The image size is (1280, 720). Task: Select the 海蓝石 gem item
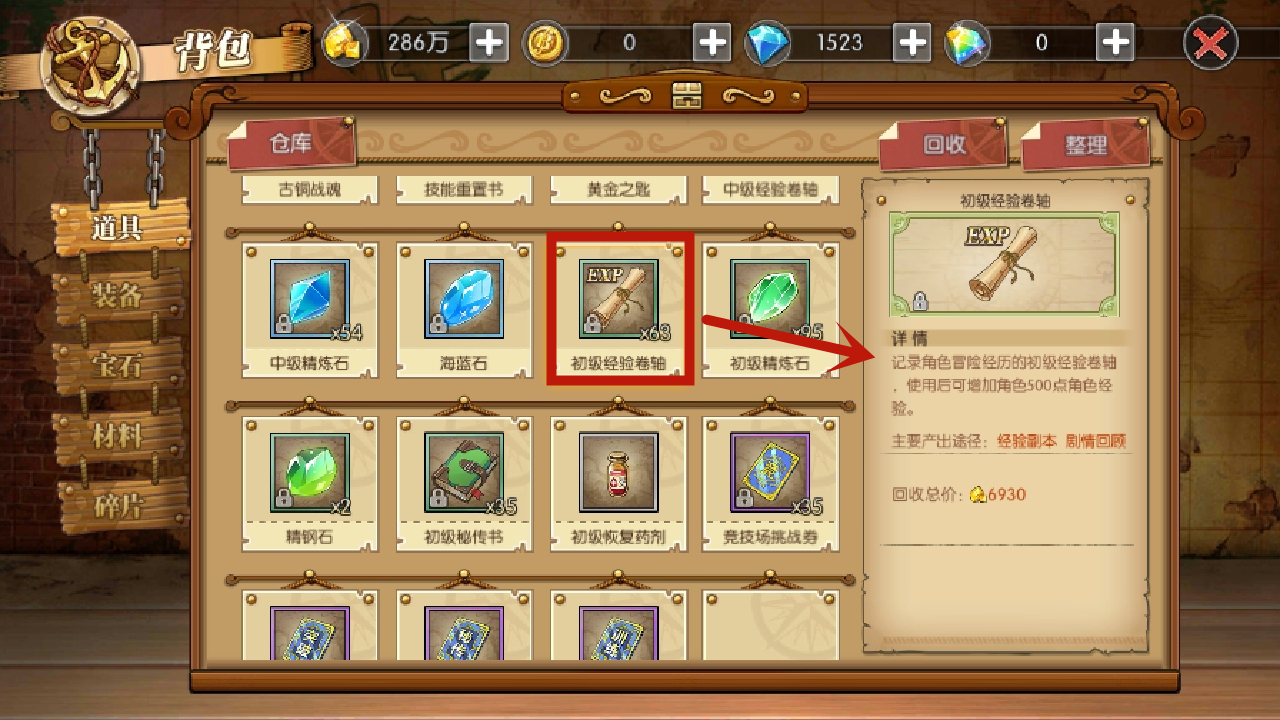(464, 308)
